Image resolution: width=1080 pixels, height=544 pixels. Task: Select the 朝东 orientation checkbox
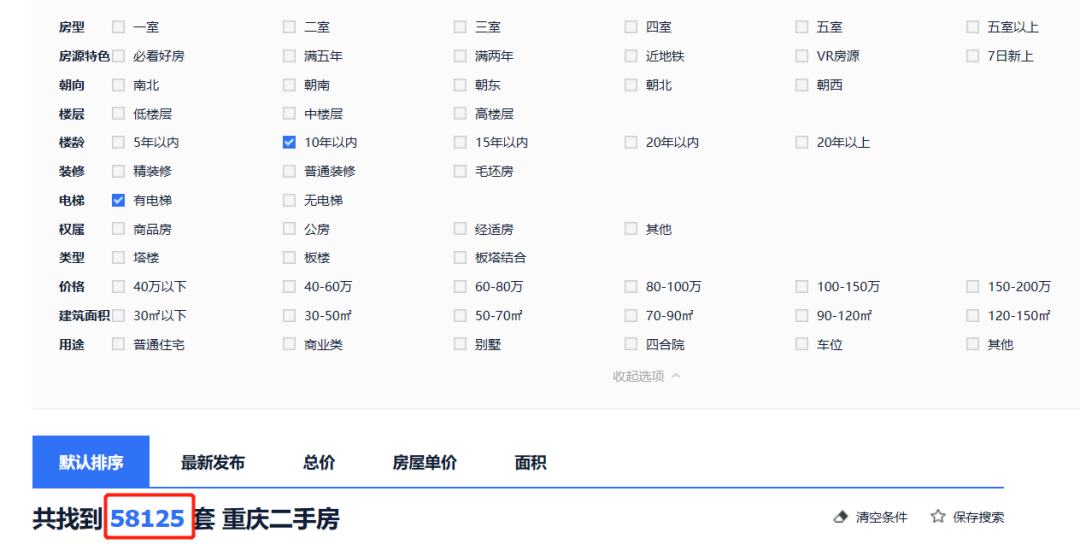(x=460, y=85)
